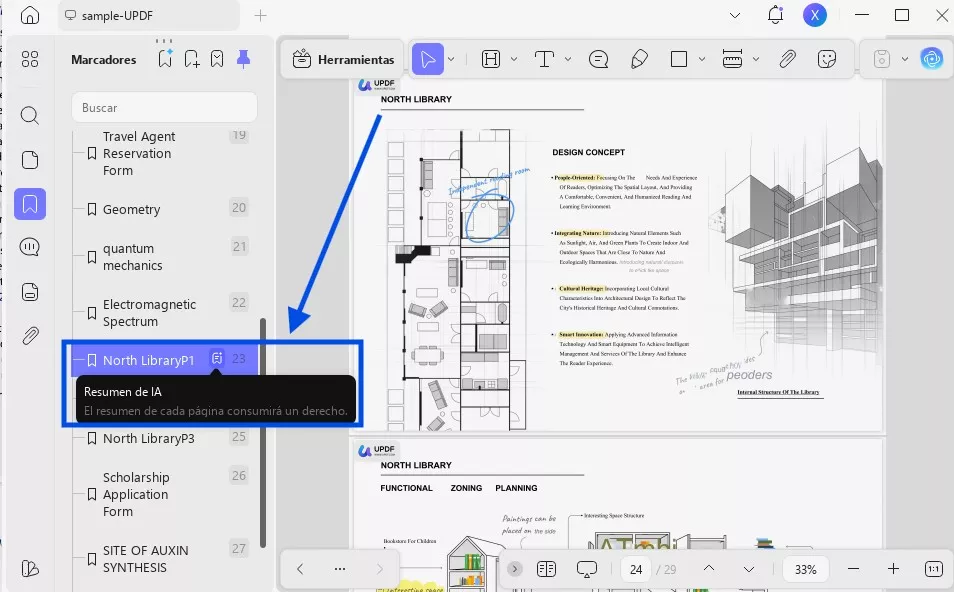Click the comment note tool
Image resolution: width=954 pixels, height=592 pixels.
pos(599,59)
